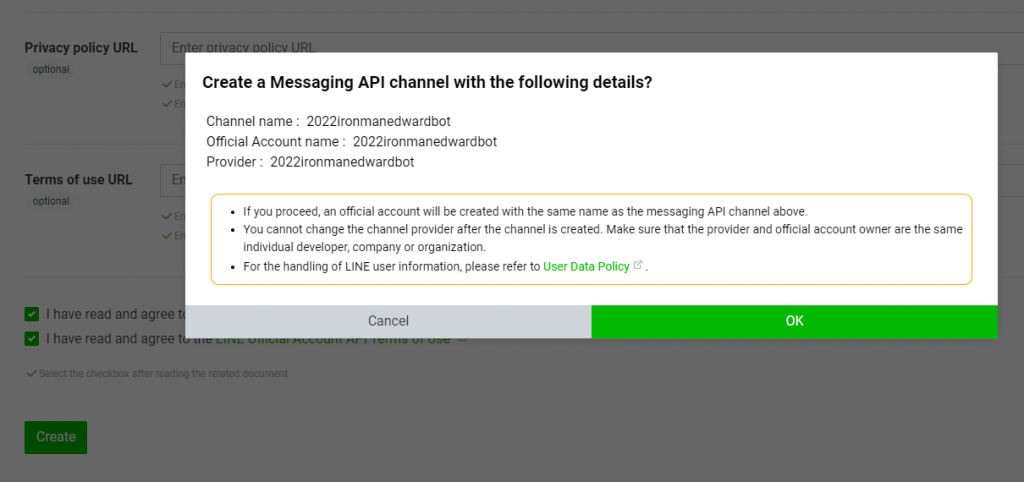Open the User Data Policy link
This screenshot has height=482, width=1024.
click(x=586, y=266)
